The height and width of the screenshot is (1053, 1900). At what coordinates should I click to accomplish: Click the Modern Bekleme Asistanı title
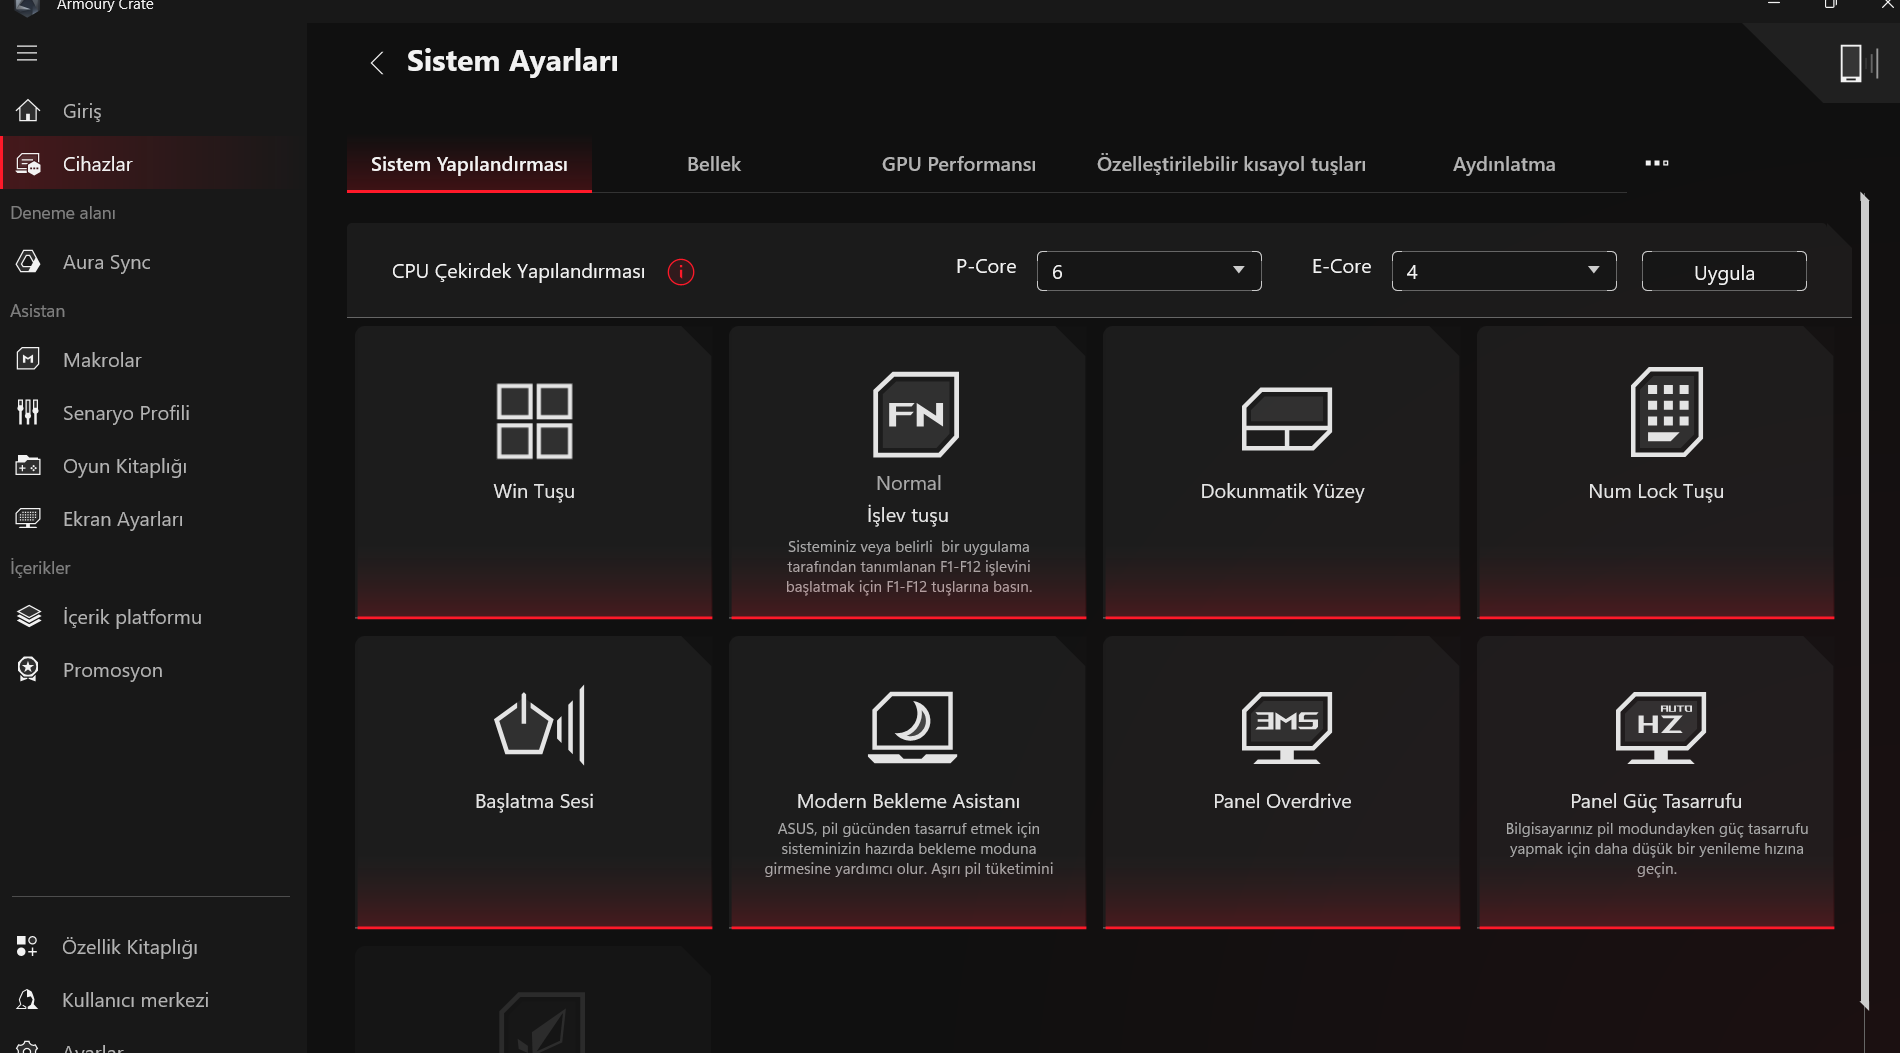pos(908,801)
